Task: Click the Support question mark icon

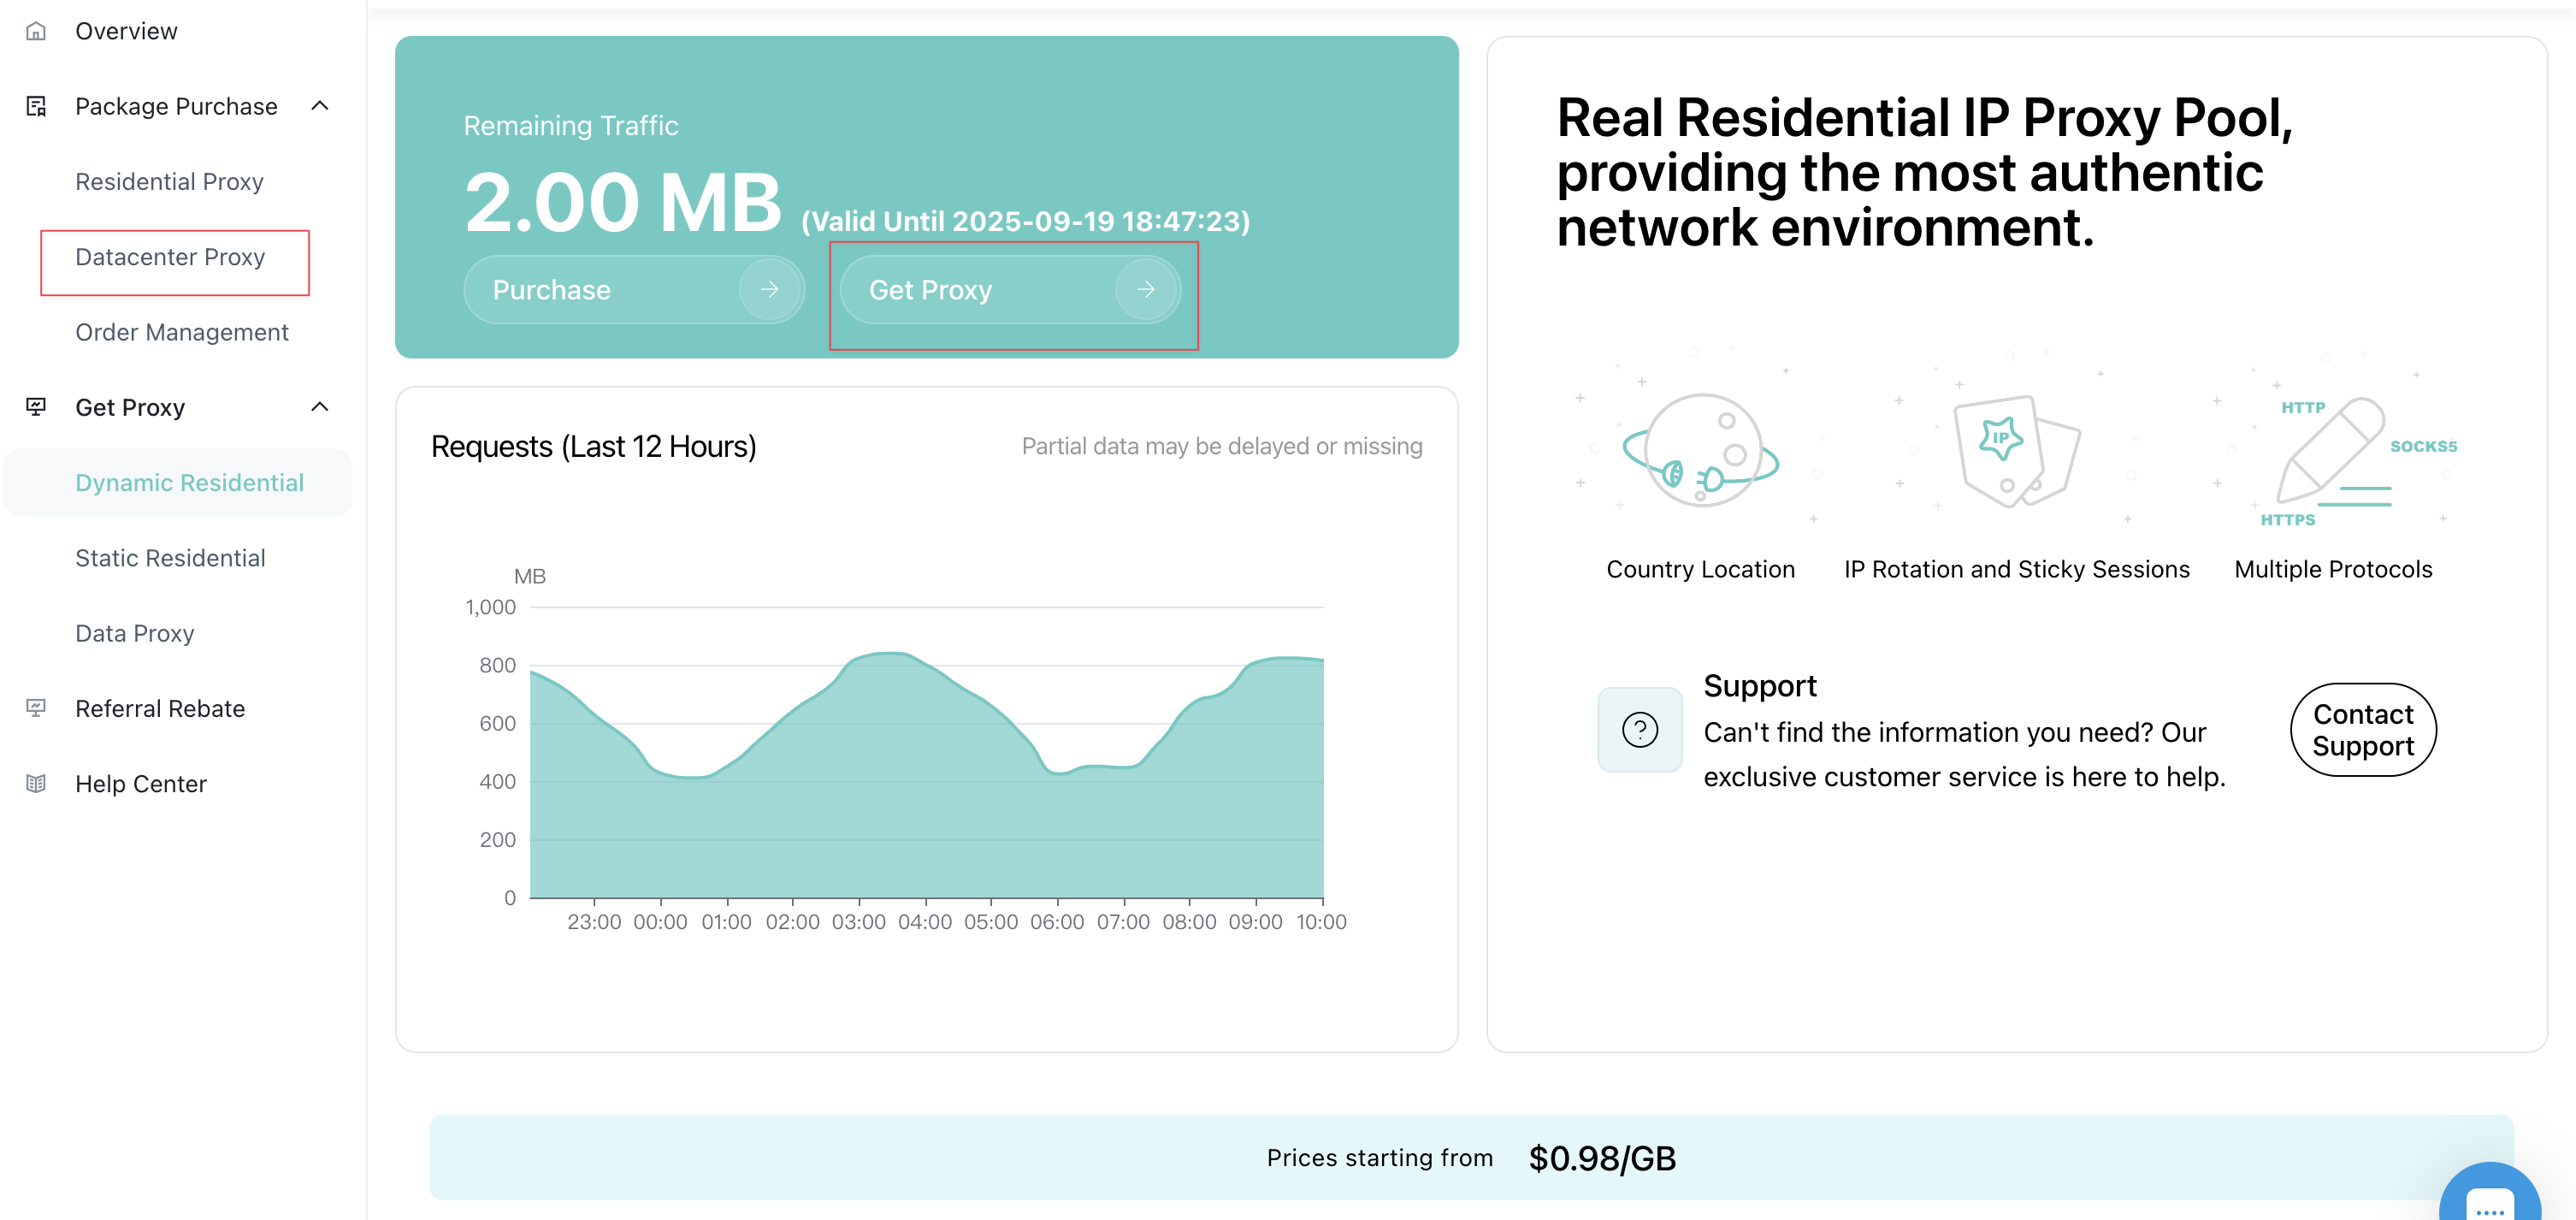Action: (x=1639, y=730)
